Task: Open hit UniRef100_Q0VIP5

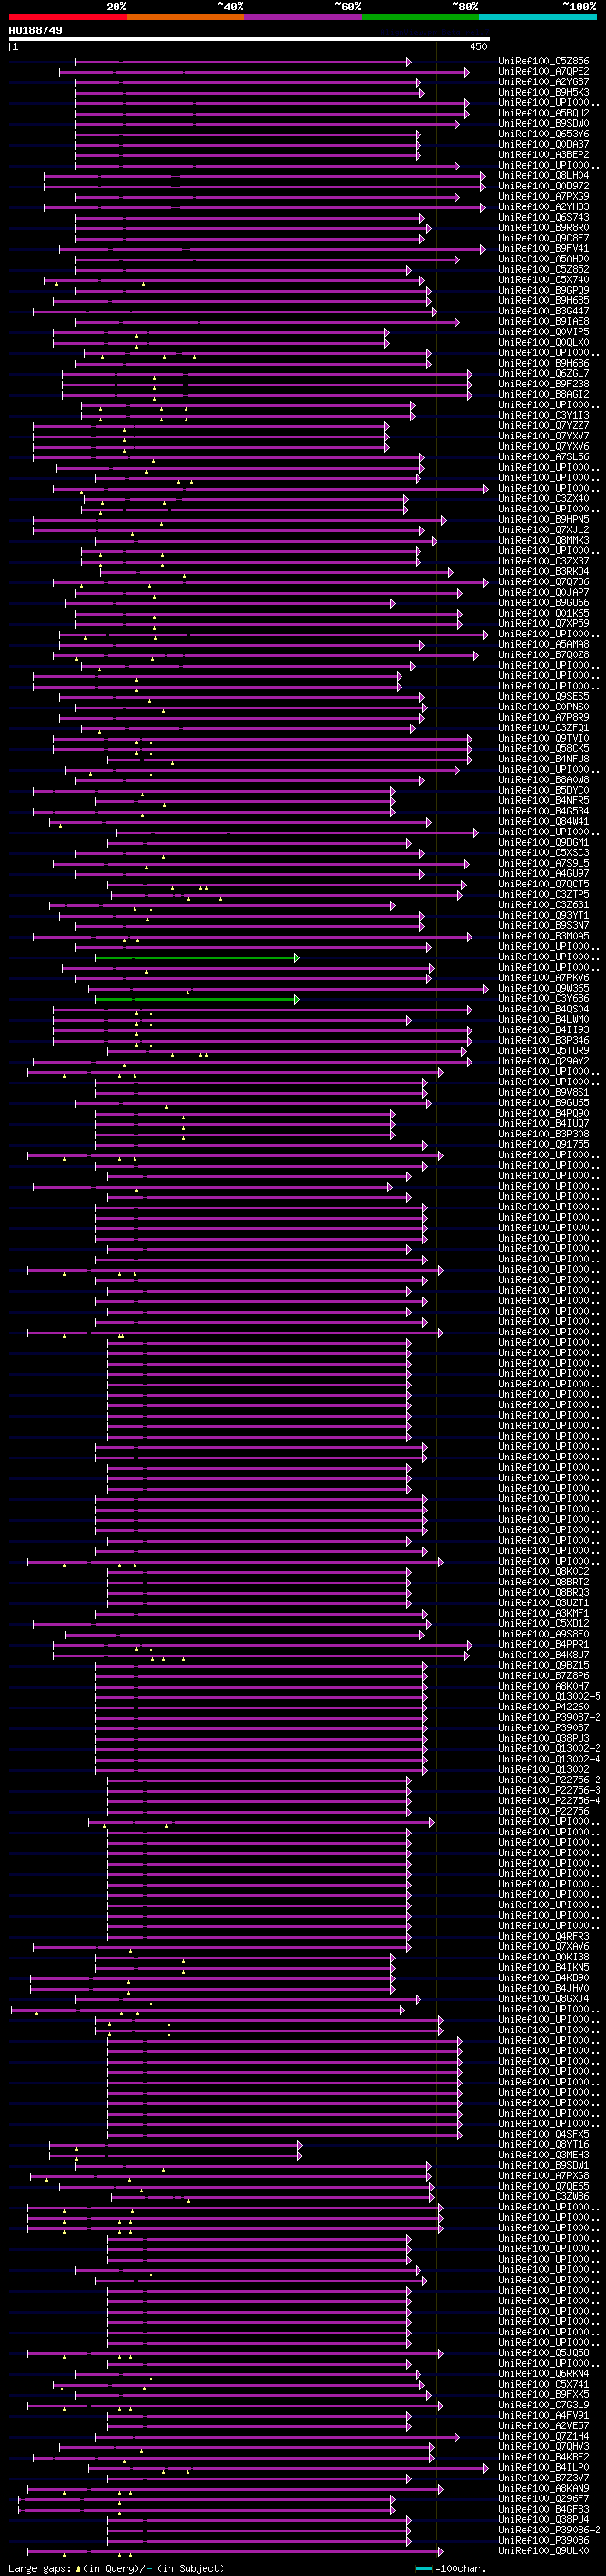Action: point(544,332)
